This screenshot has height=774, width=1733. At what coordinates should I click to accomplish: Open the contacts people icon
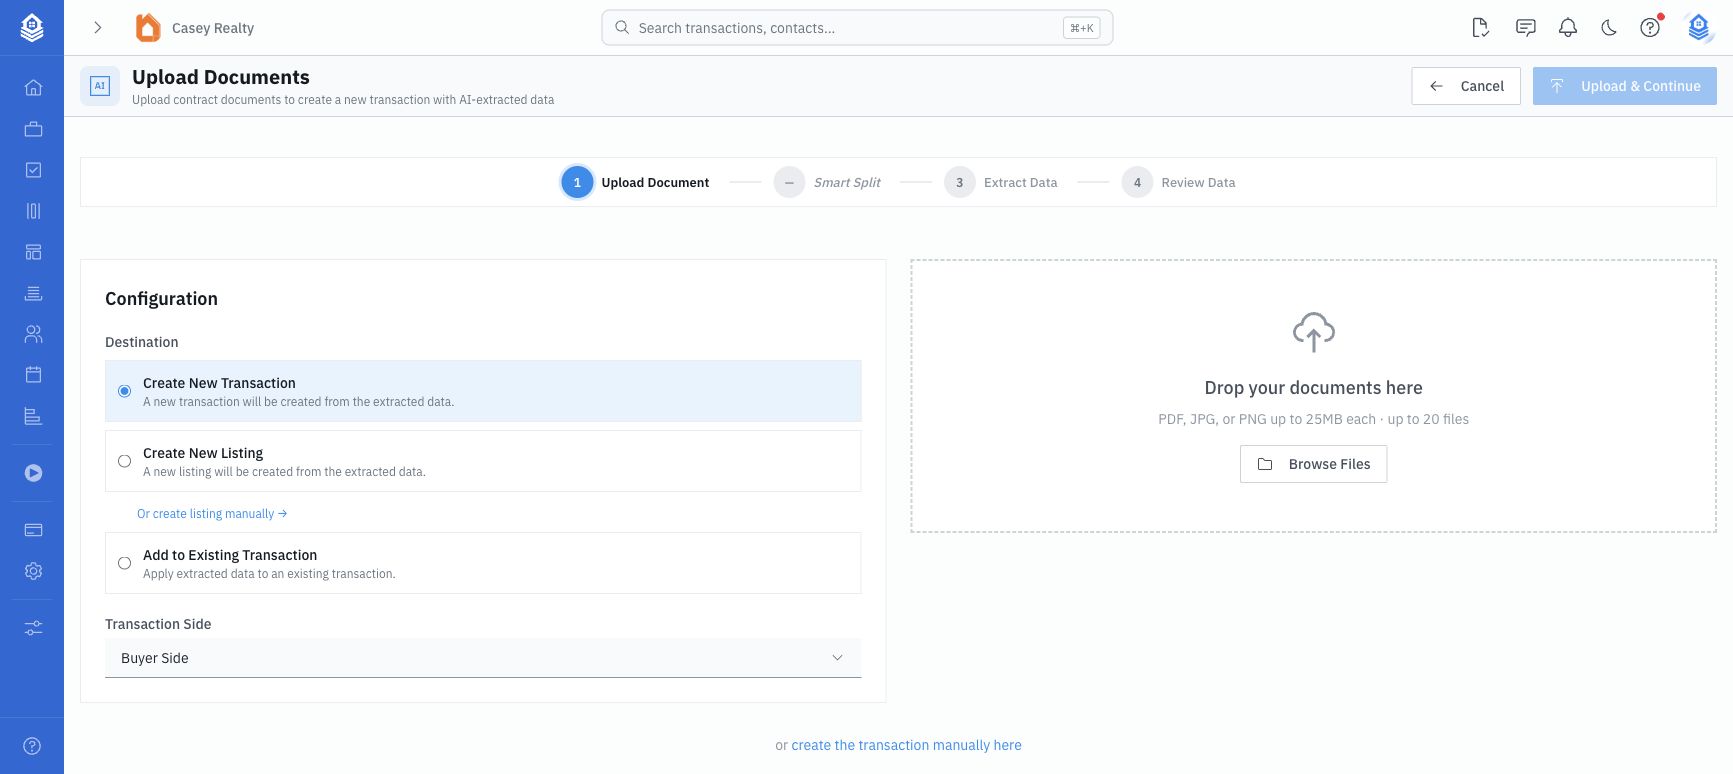(33, 334)
